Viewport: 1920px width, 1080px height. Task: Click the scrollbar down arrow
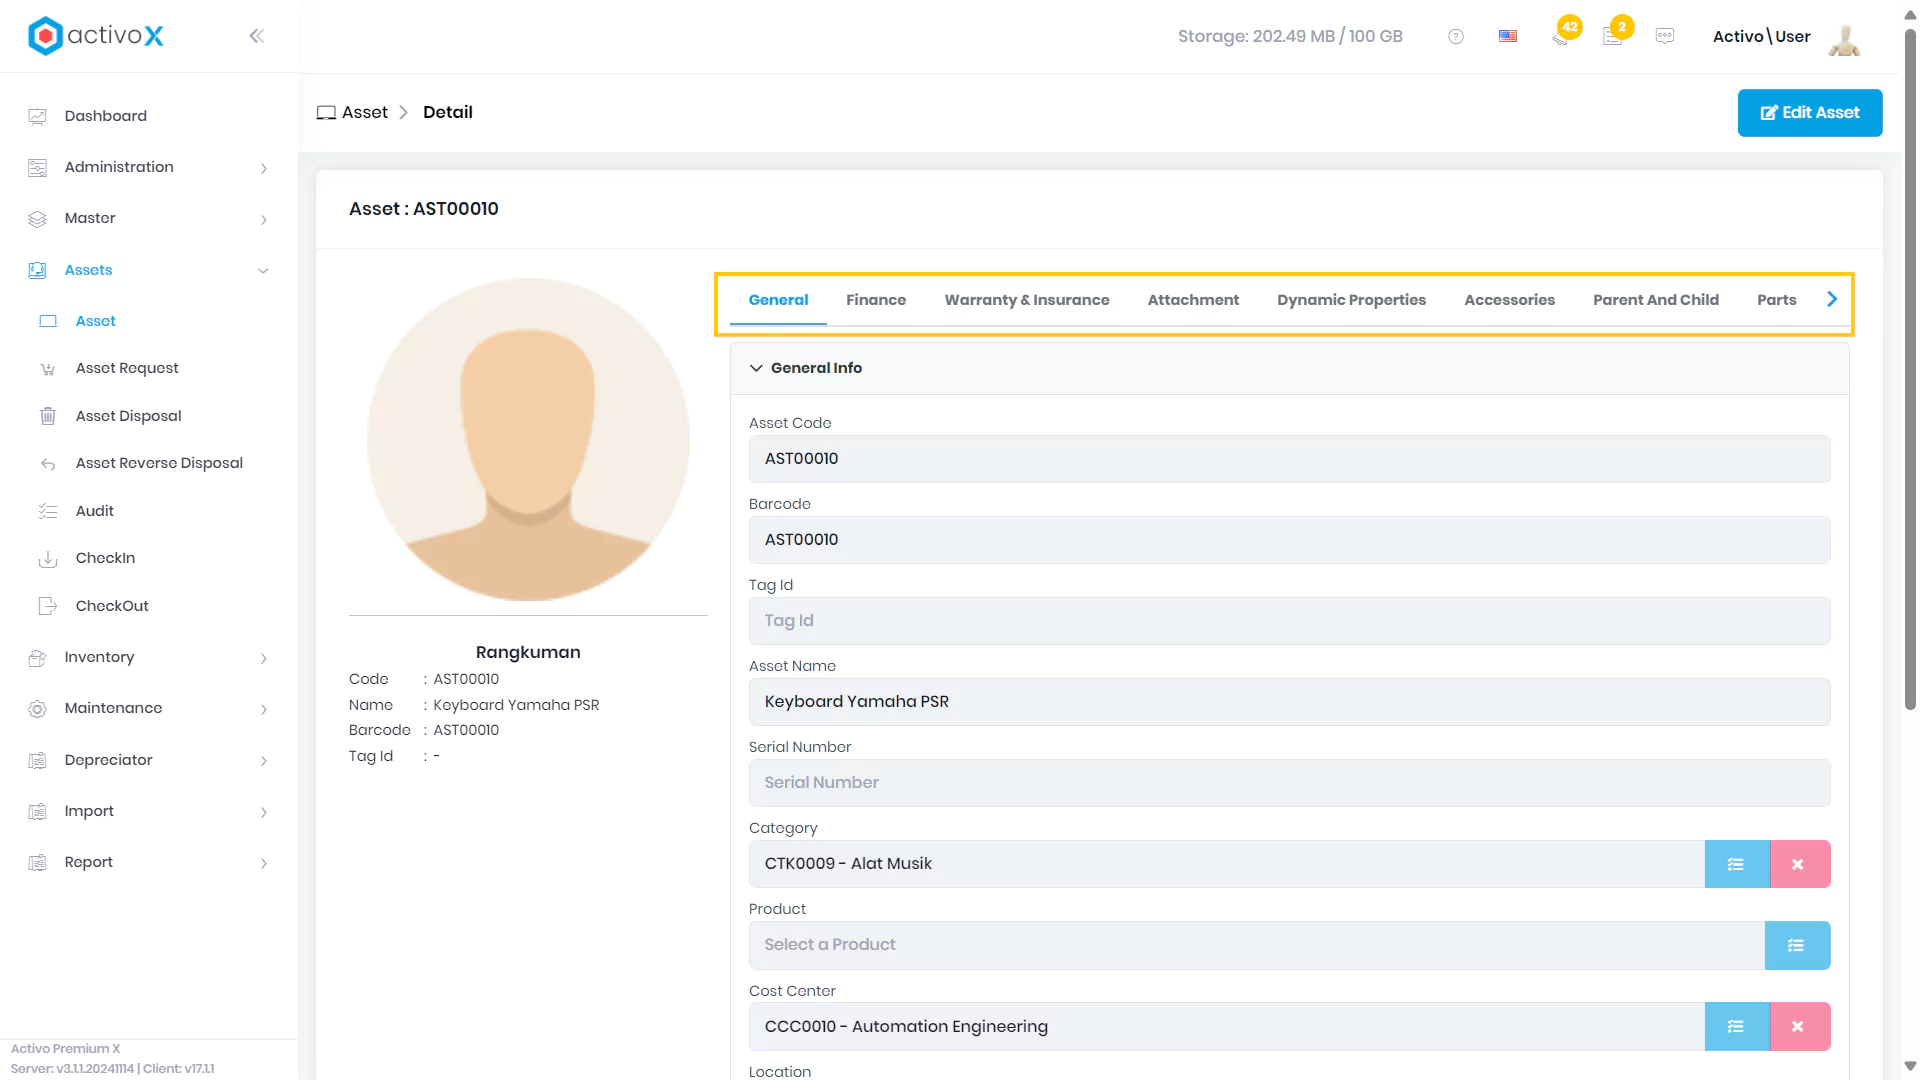[1910, 1066]
